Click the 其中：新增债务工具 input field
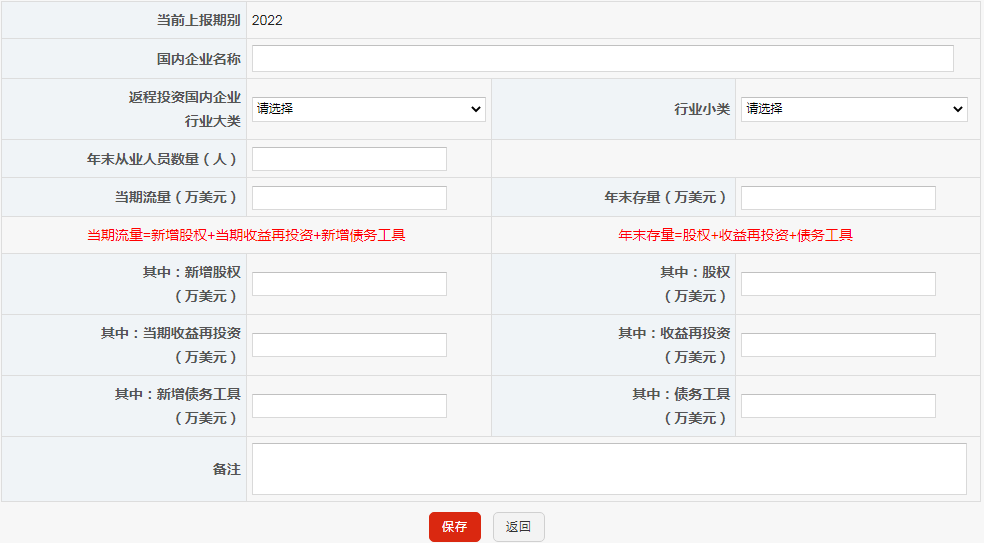Viewport: 984px width, 543px height. click(349, 406)
